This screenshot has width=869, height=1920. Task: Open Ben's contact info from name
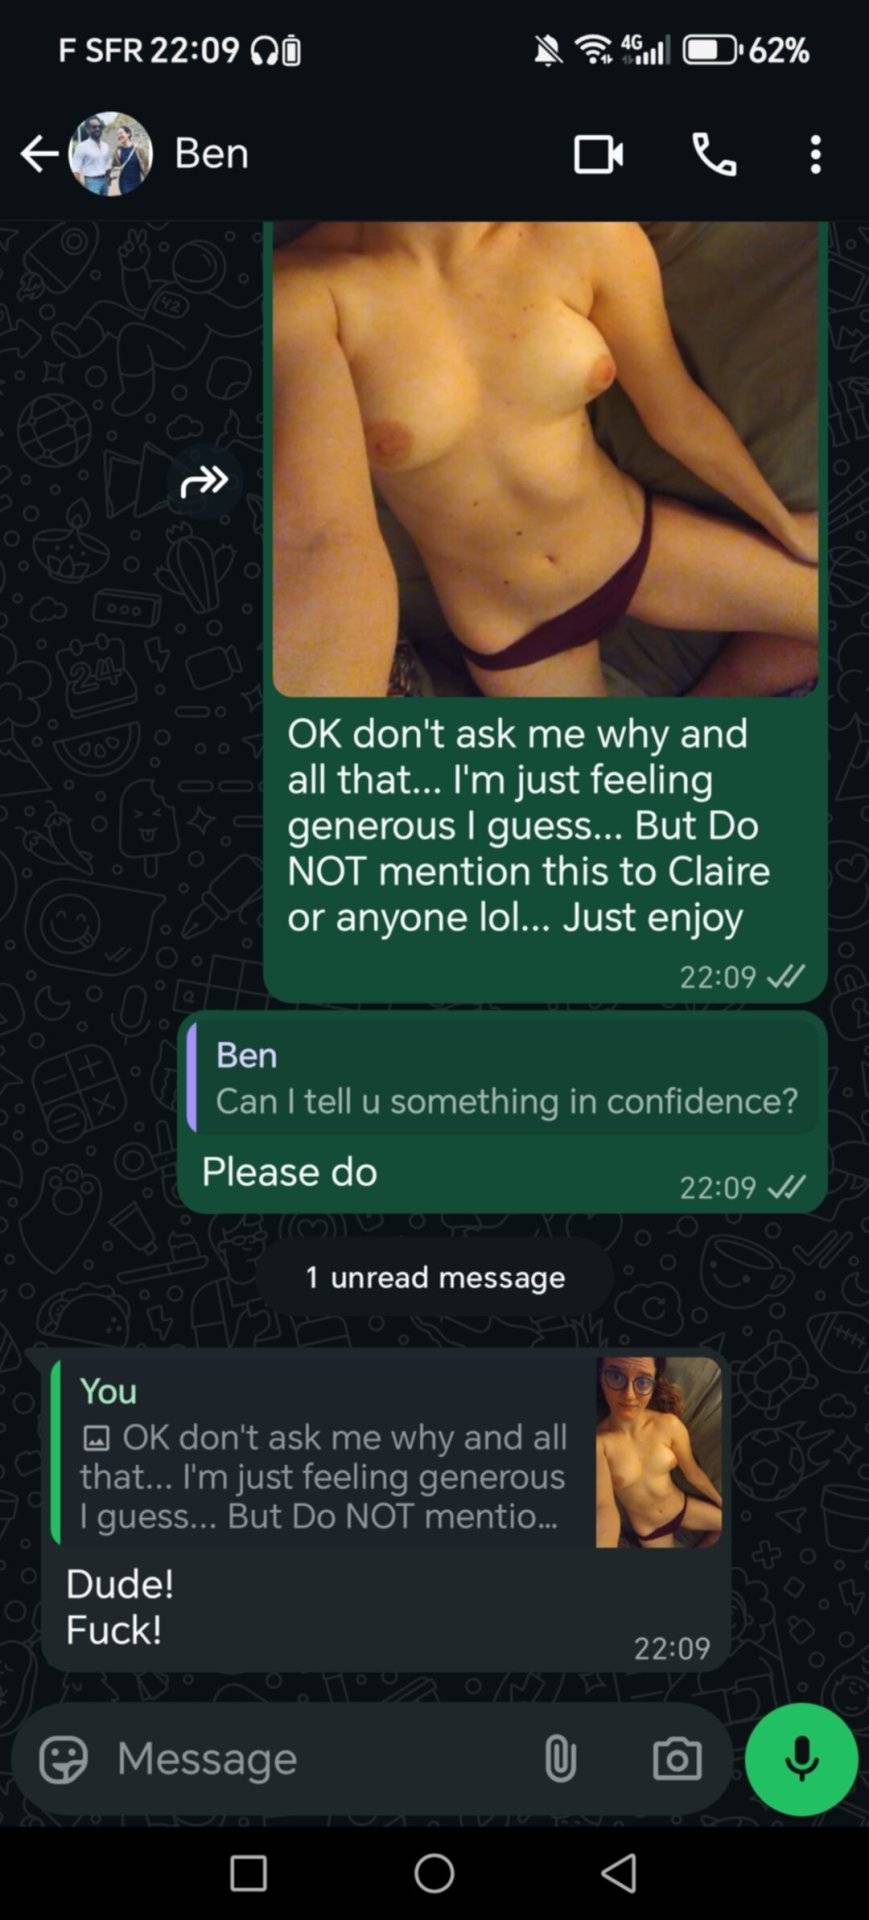point(211,153)
